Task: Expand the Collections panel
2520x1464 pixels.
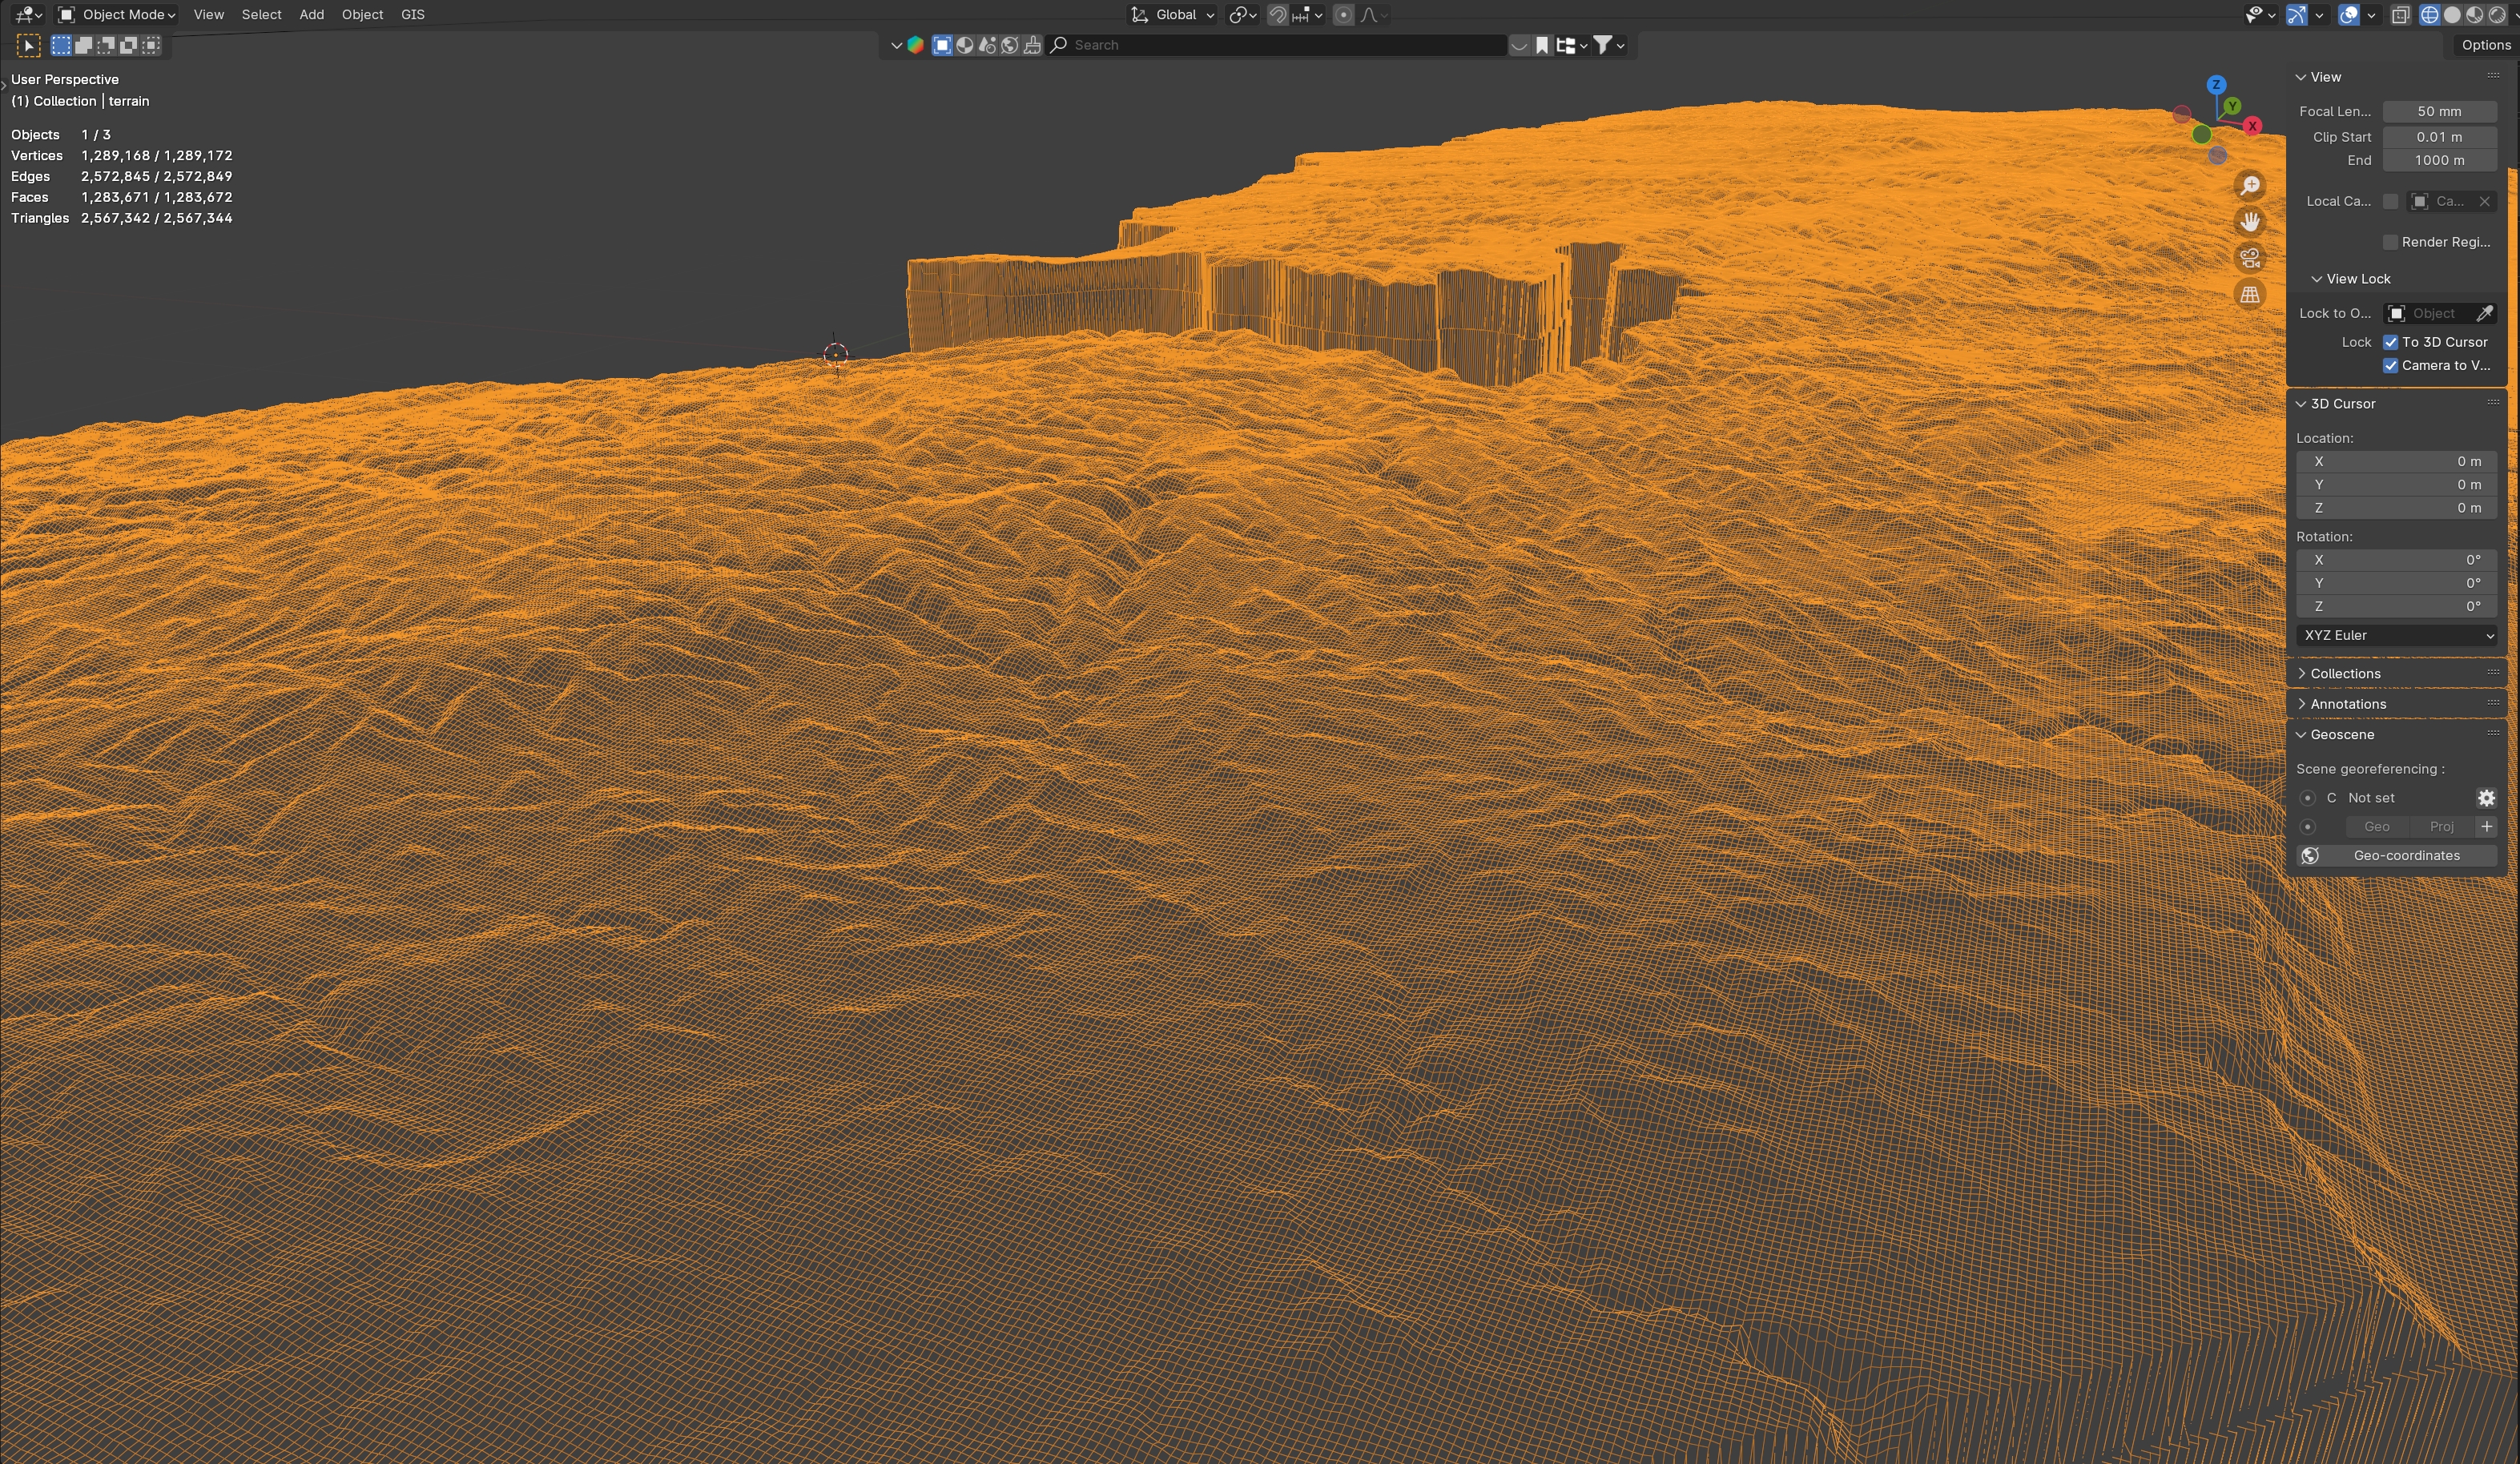Action: point(2345,674)
